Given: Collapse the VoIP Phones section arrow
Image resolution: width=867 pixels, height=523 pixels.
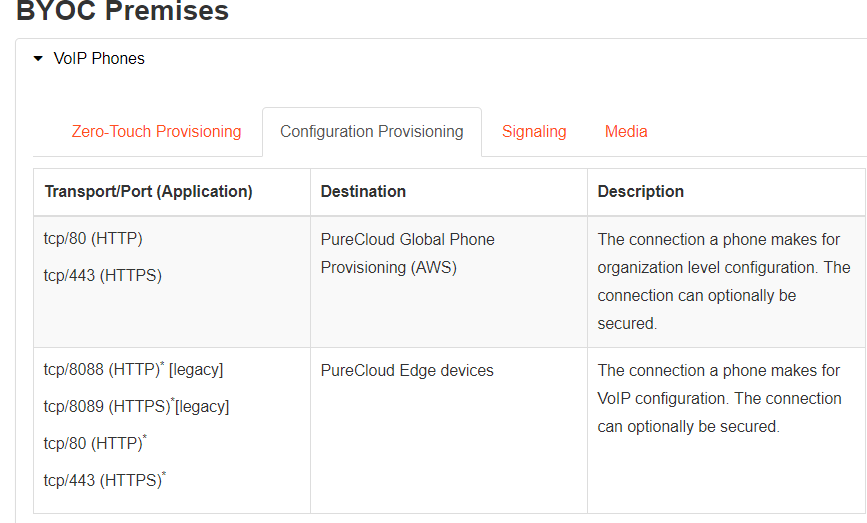Looking at the screenshot, I should (x=38, y=59).
